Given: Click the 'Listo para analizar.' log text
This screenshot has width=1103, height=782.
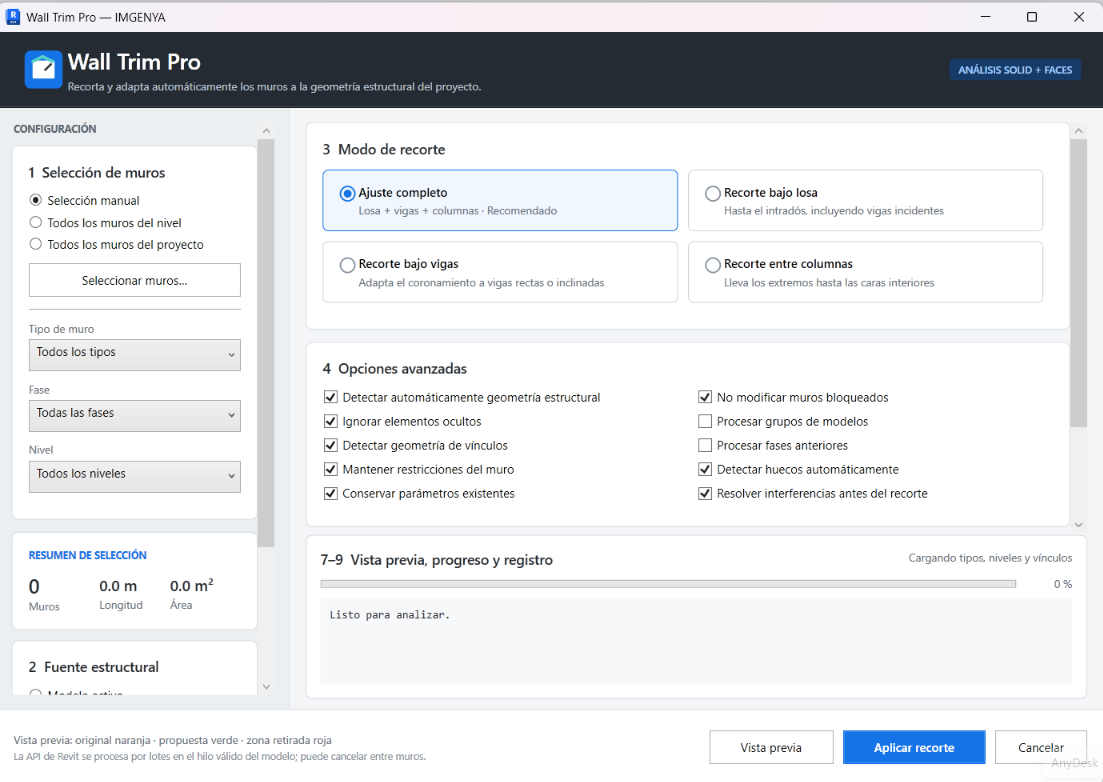Looking at the screenshot, I should click(x=390, y=615).
